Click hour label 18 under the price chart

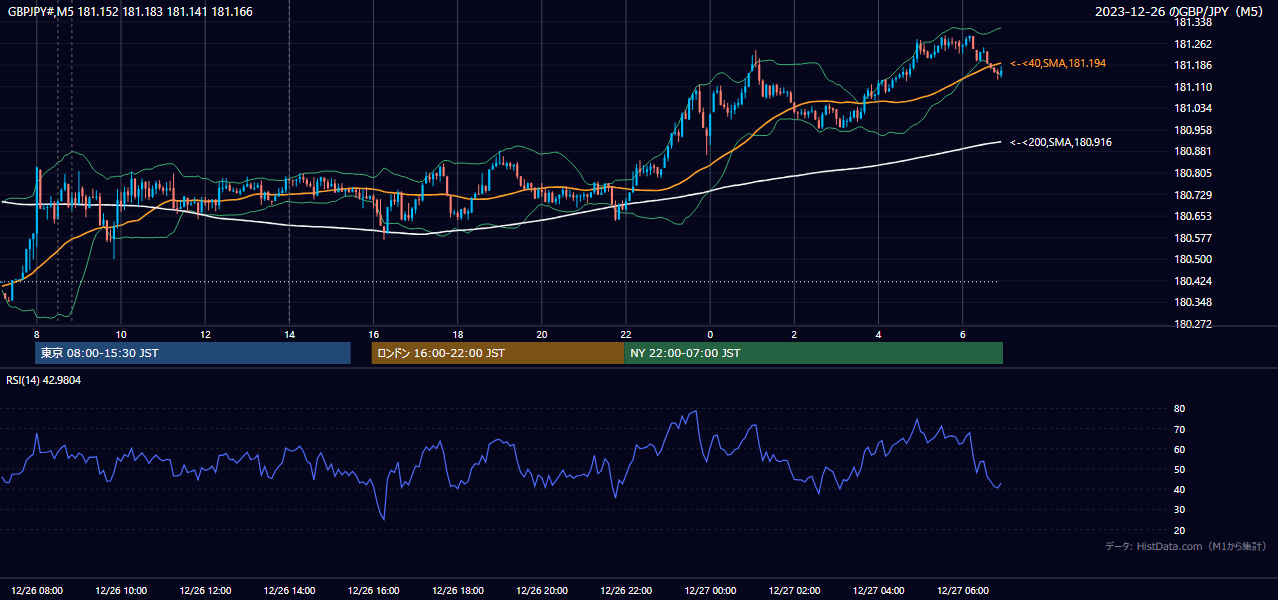[457, 334]
